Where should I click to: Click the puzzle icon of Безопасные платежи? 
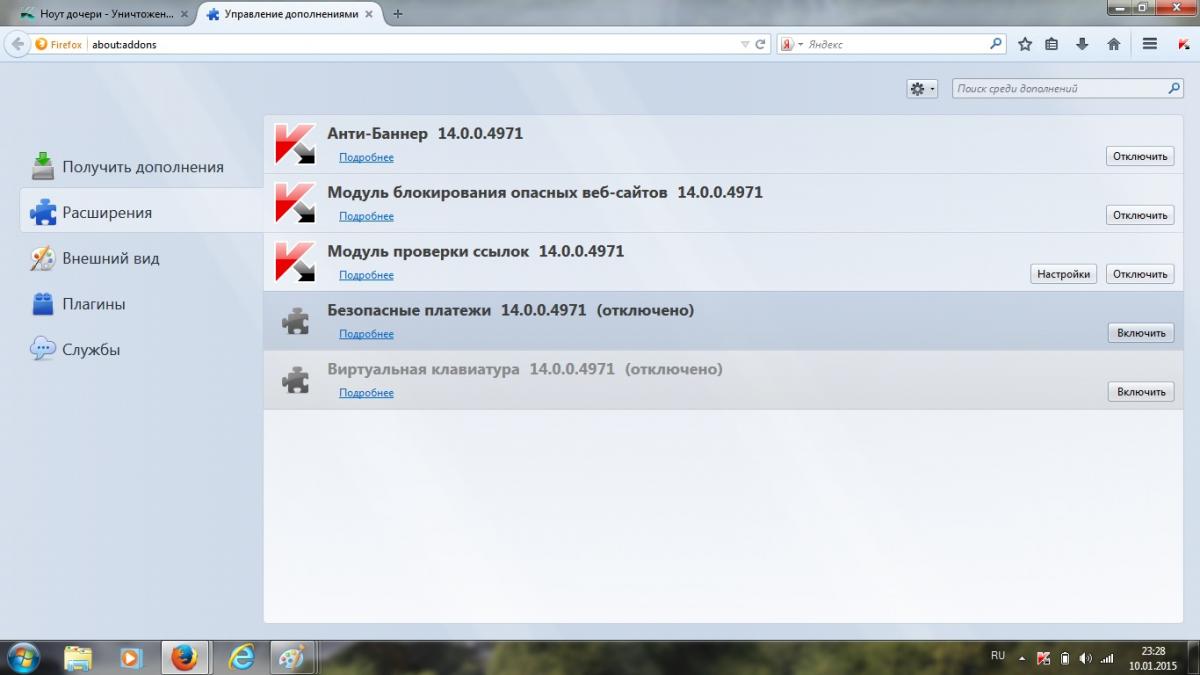tap(295, 321)
